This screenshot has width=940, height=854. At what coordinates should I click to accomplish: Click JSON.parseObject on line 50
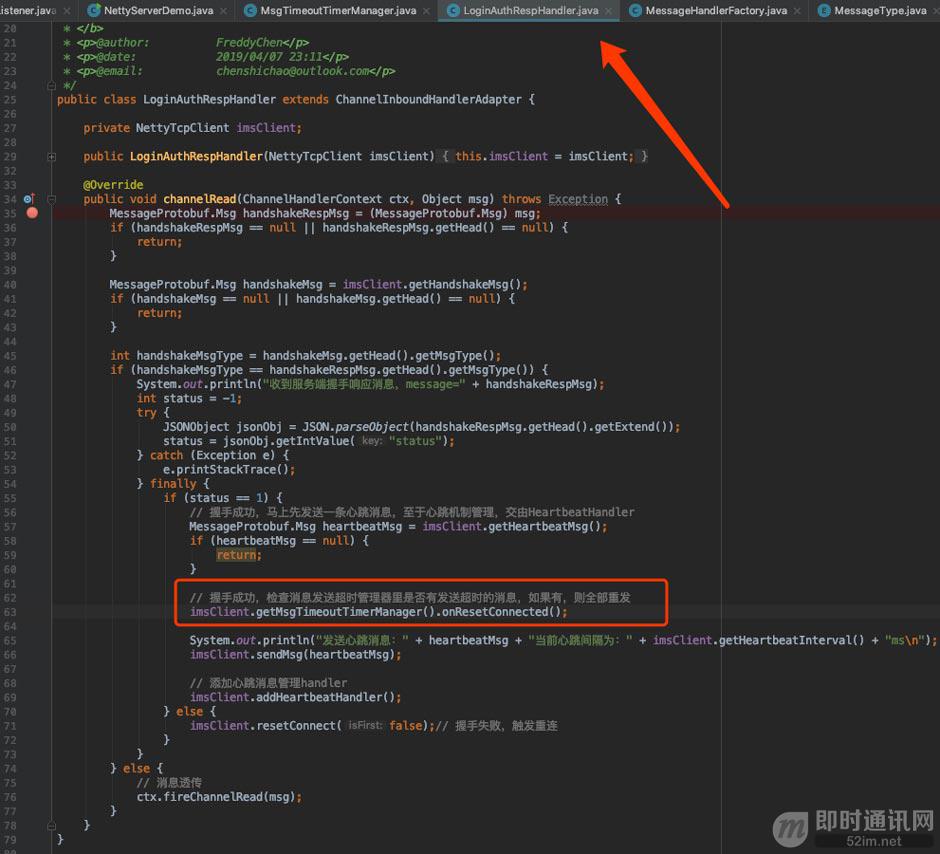pos(355,427)
